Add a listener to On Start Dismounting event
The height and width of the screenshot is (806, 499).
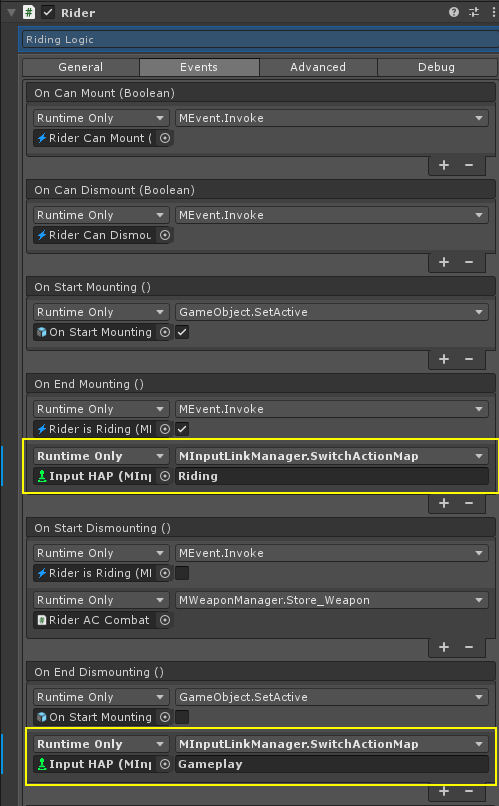(x=444, y=647)
